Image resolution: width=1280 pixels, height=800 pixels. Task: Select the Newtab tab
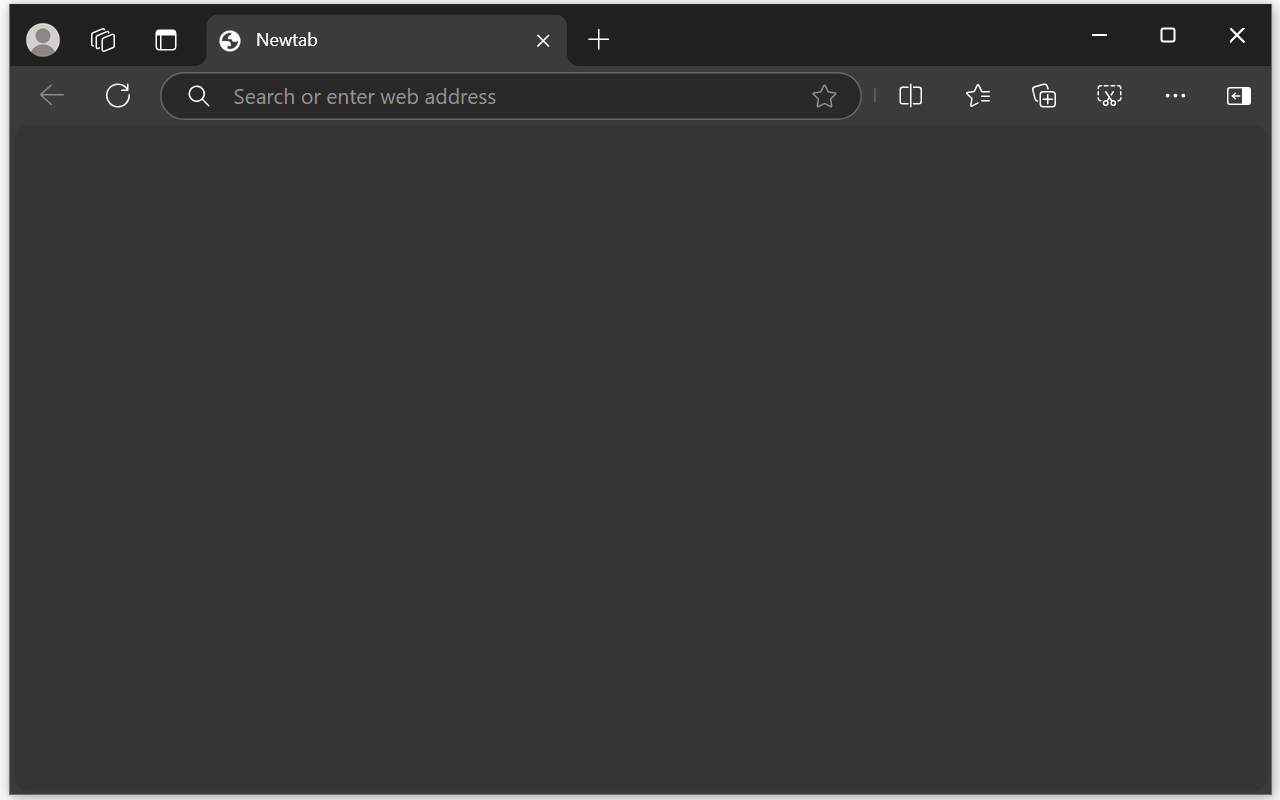tap(387, 40)
